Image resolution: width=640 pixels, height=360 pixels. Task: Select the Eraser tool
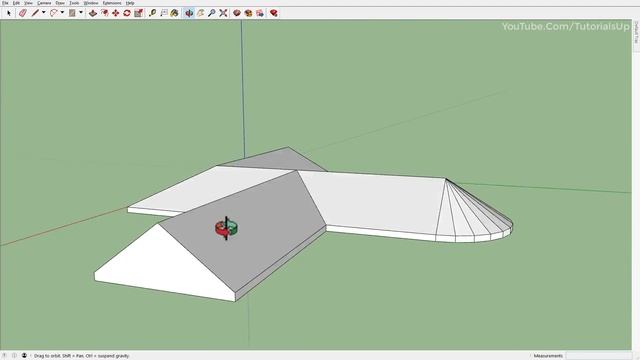pyautogui.click(x=23, y=13)
